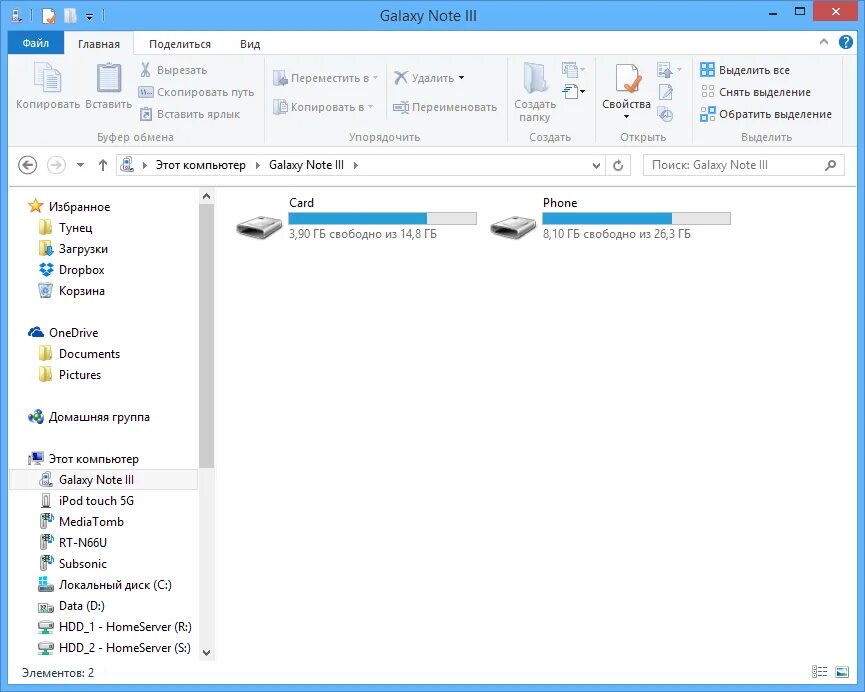Expand the arrow after Galaxy Note III breadcrumb

(356, 165)
